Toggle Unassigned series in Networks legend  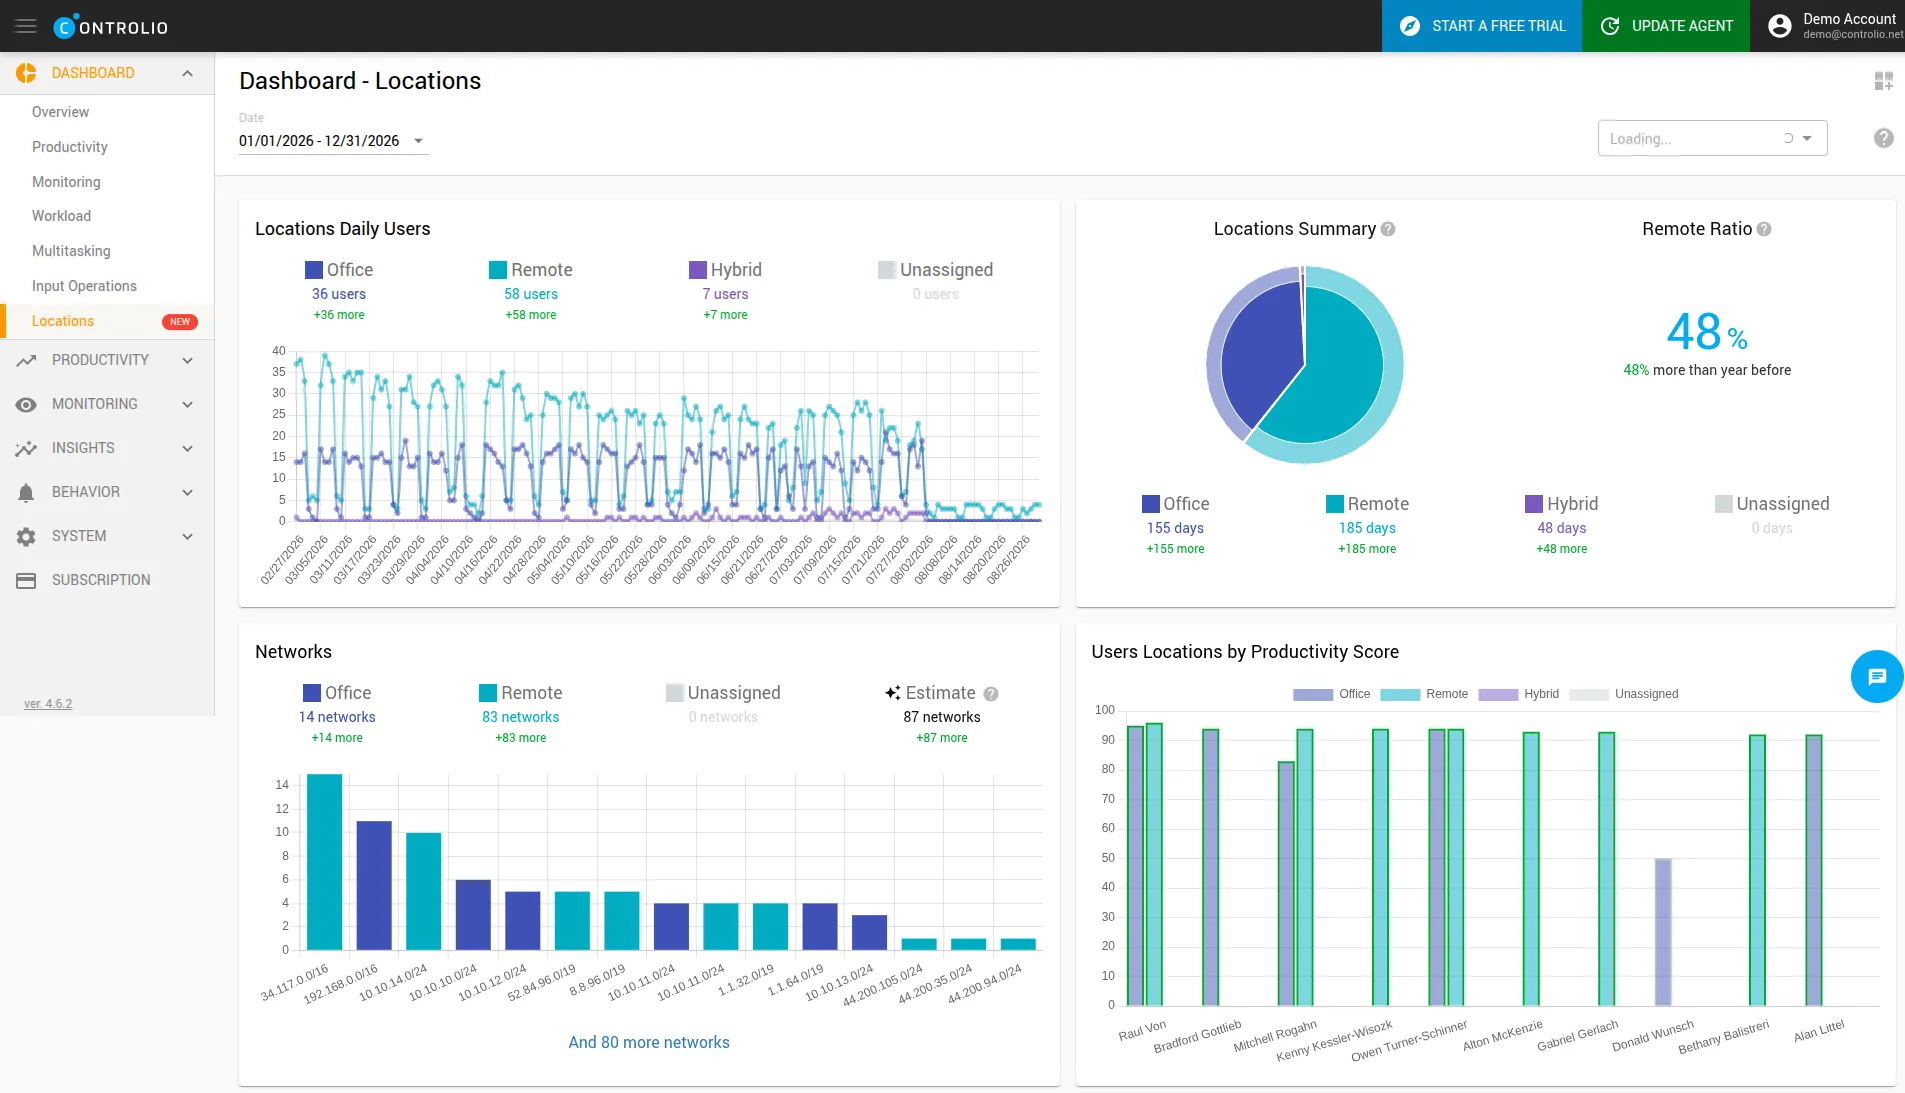[x=723, y=693]
